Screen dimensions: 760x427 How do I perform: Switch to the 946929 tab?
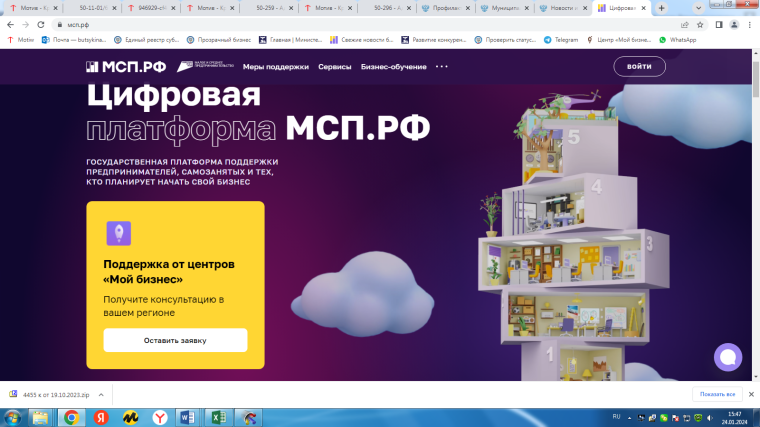point(151,8)
